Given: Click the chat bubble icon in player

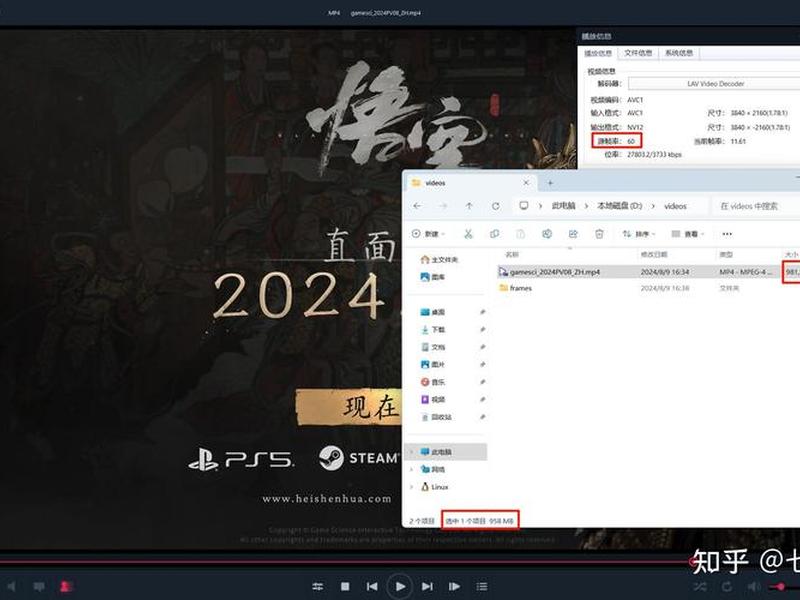Looking at the screenshot, I should 39,587.
